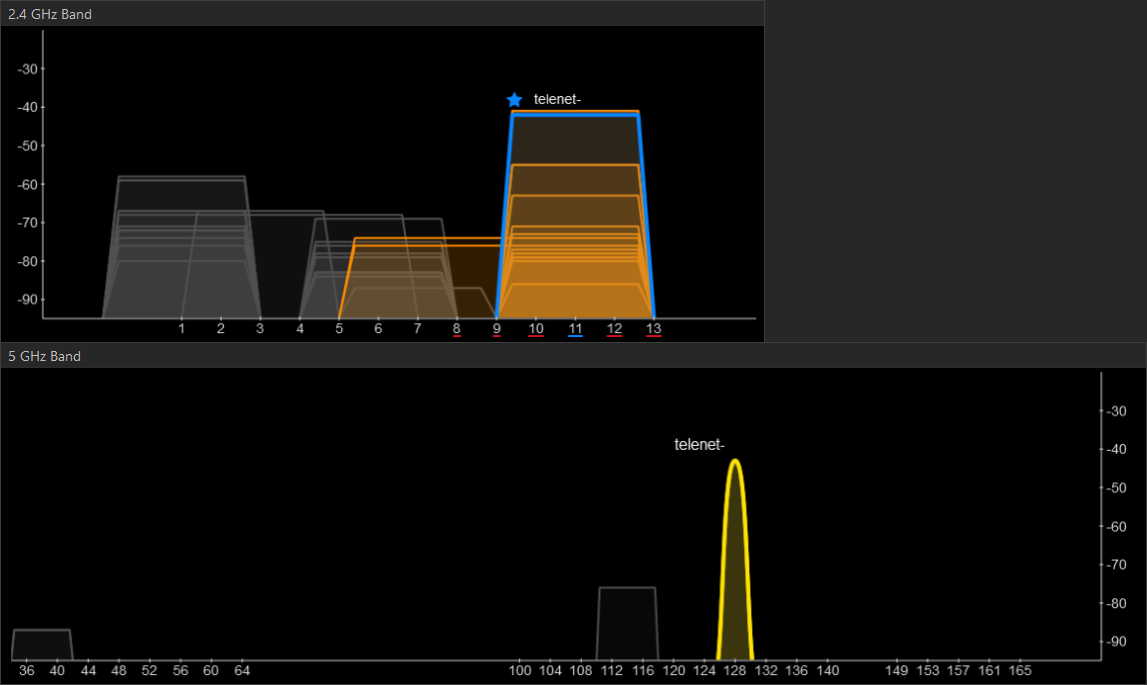Click the 5 GHz Band panel header

(x=44, y=356)
